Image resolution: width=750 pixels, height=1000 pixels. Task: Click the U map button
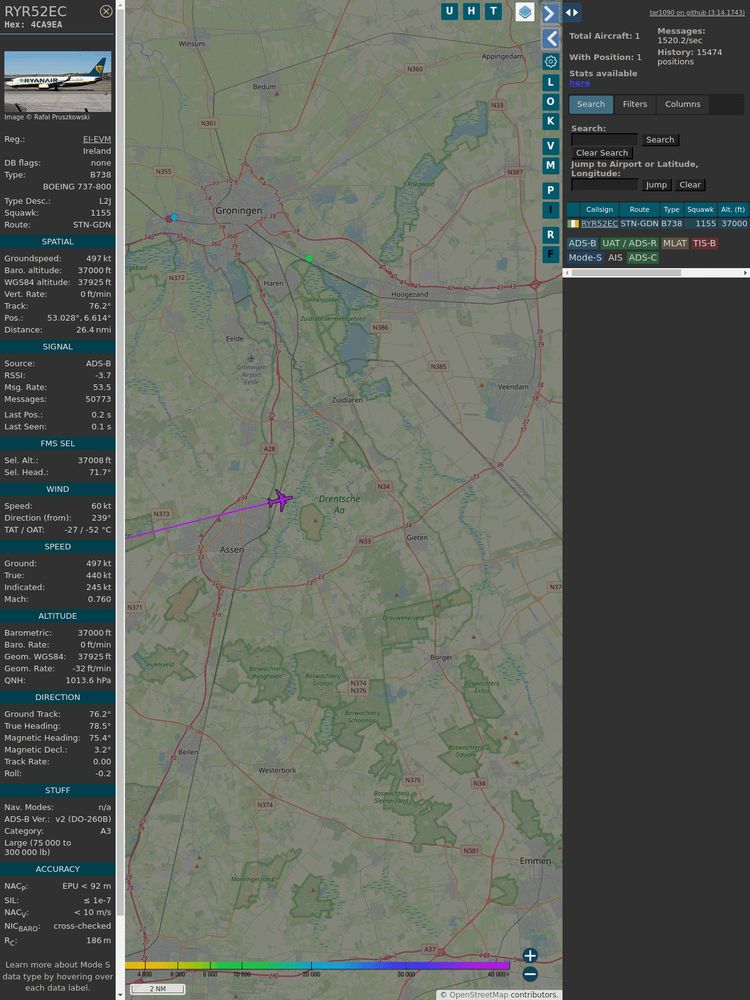click(x=450, y=11)
